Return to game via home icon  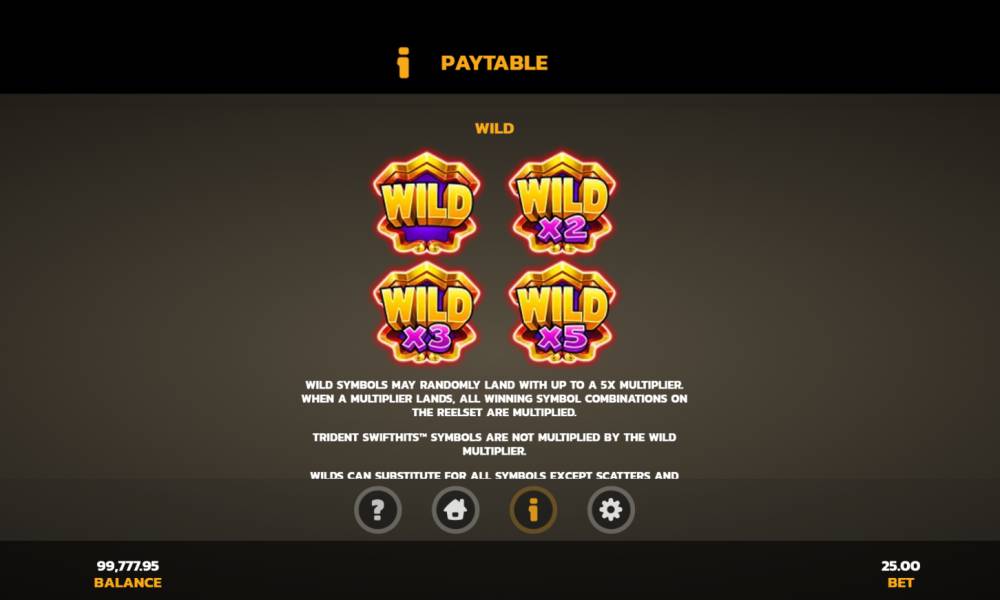455,509
